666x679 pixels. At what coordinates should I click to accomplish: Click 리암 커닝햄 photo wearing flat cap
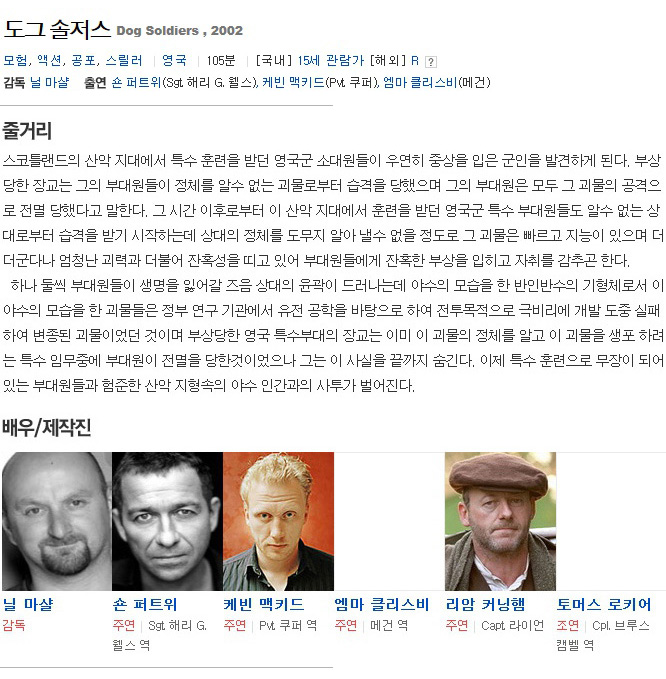pyautogui.click(x=500, y=521)
